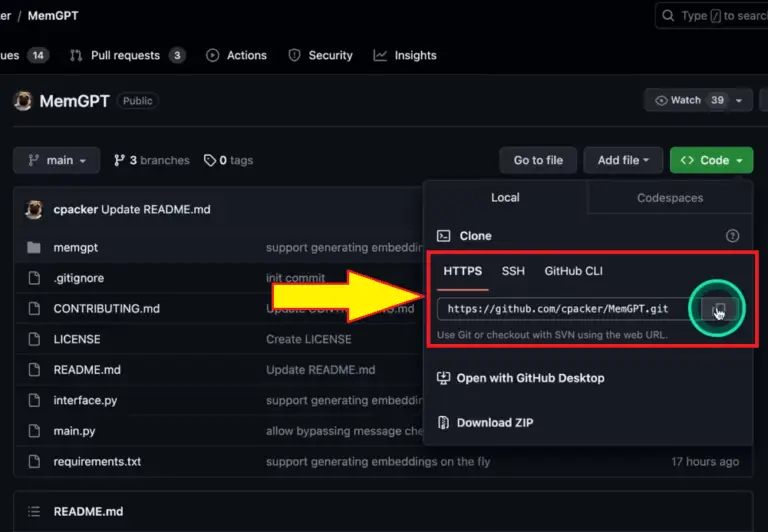Open the requirements.txt file

click(x=97, y=462)
